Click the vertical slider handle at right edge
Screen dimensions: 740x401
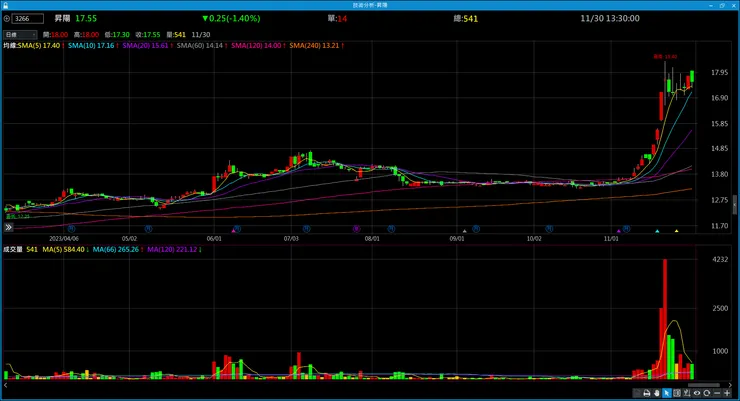click(735, 204)
